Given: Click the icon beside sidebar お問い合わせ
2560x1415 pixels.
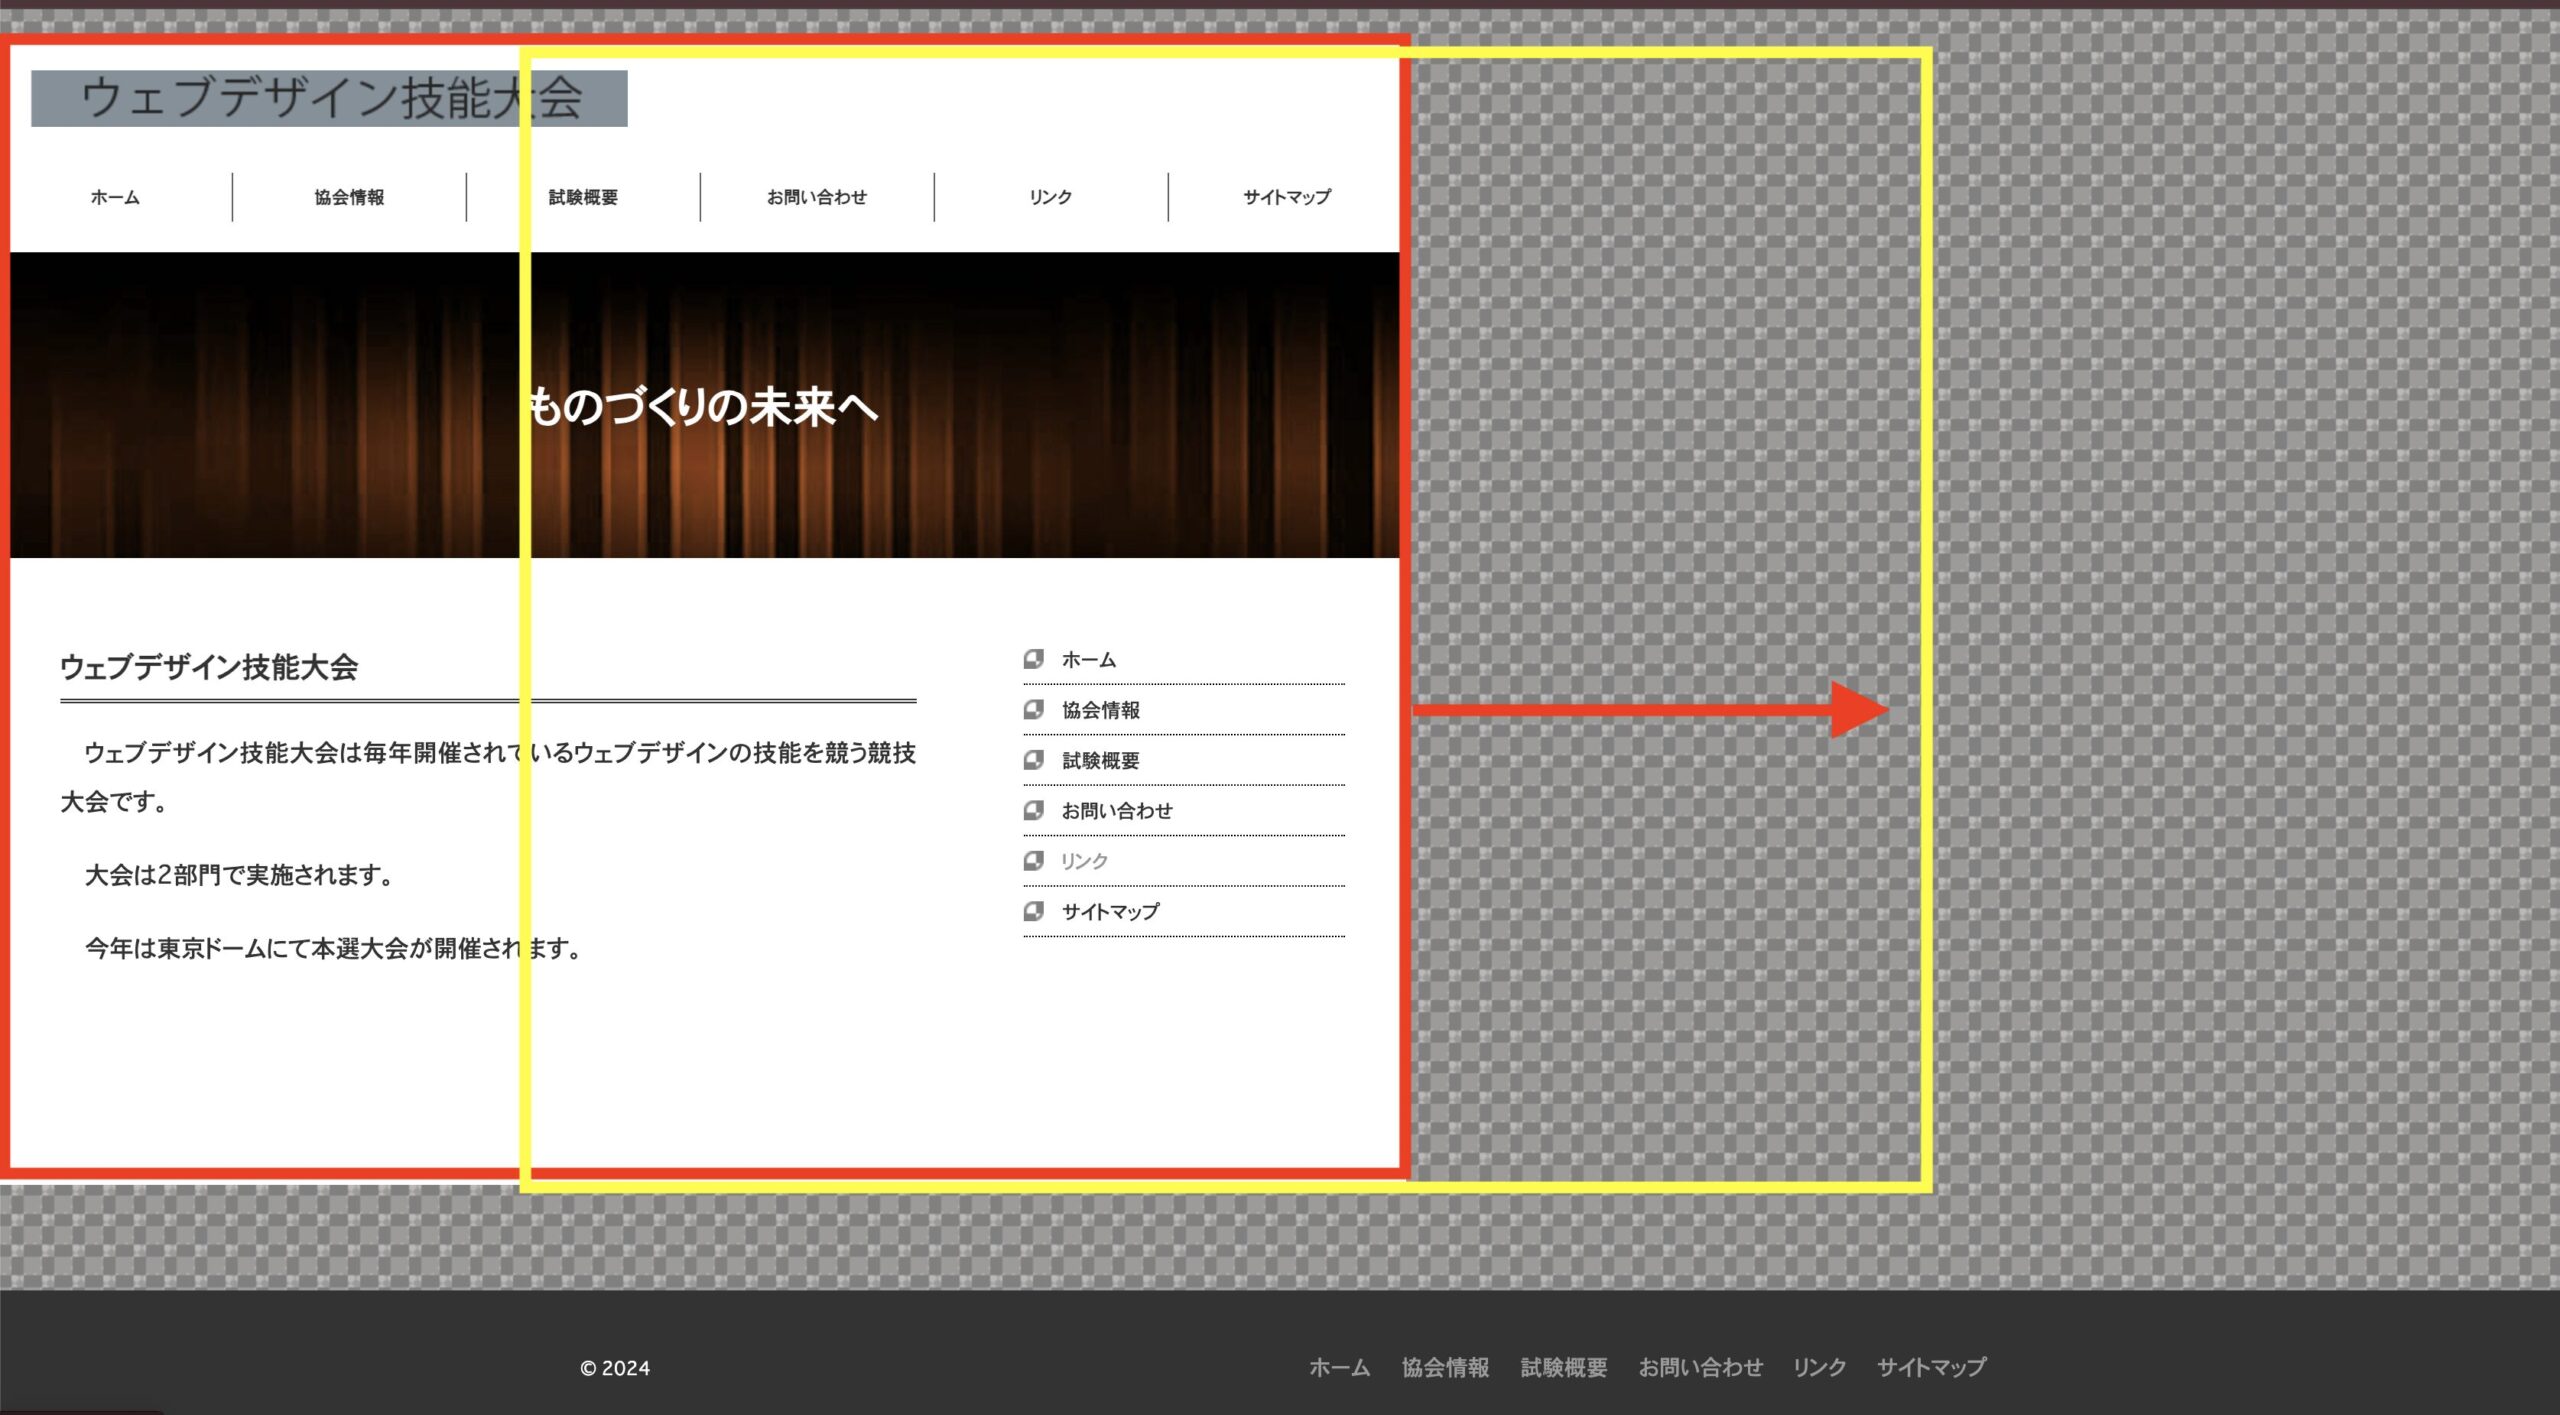Looking at the screenshot, I should click(1034, 810).
